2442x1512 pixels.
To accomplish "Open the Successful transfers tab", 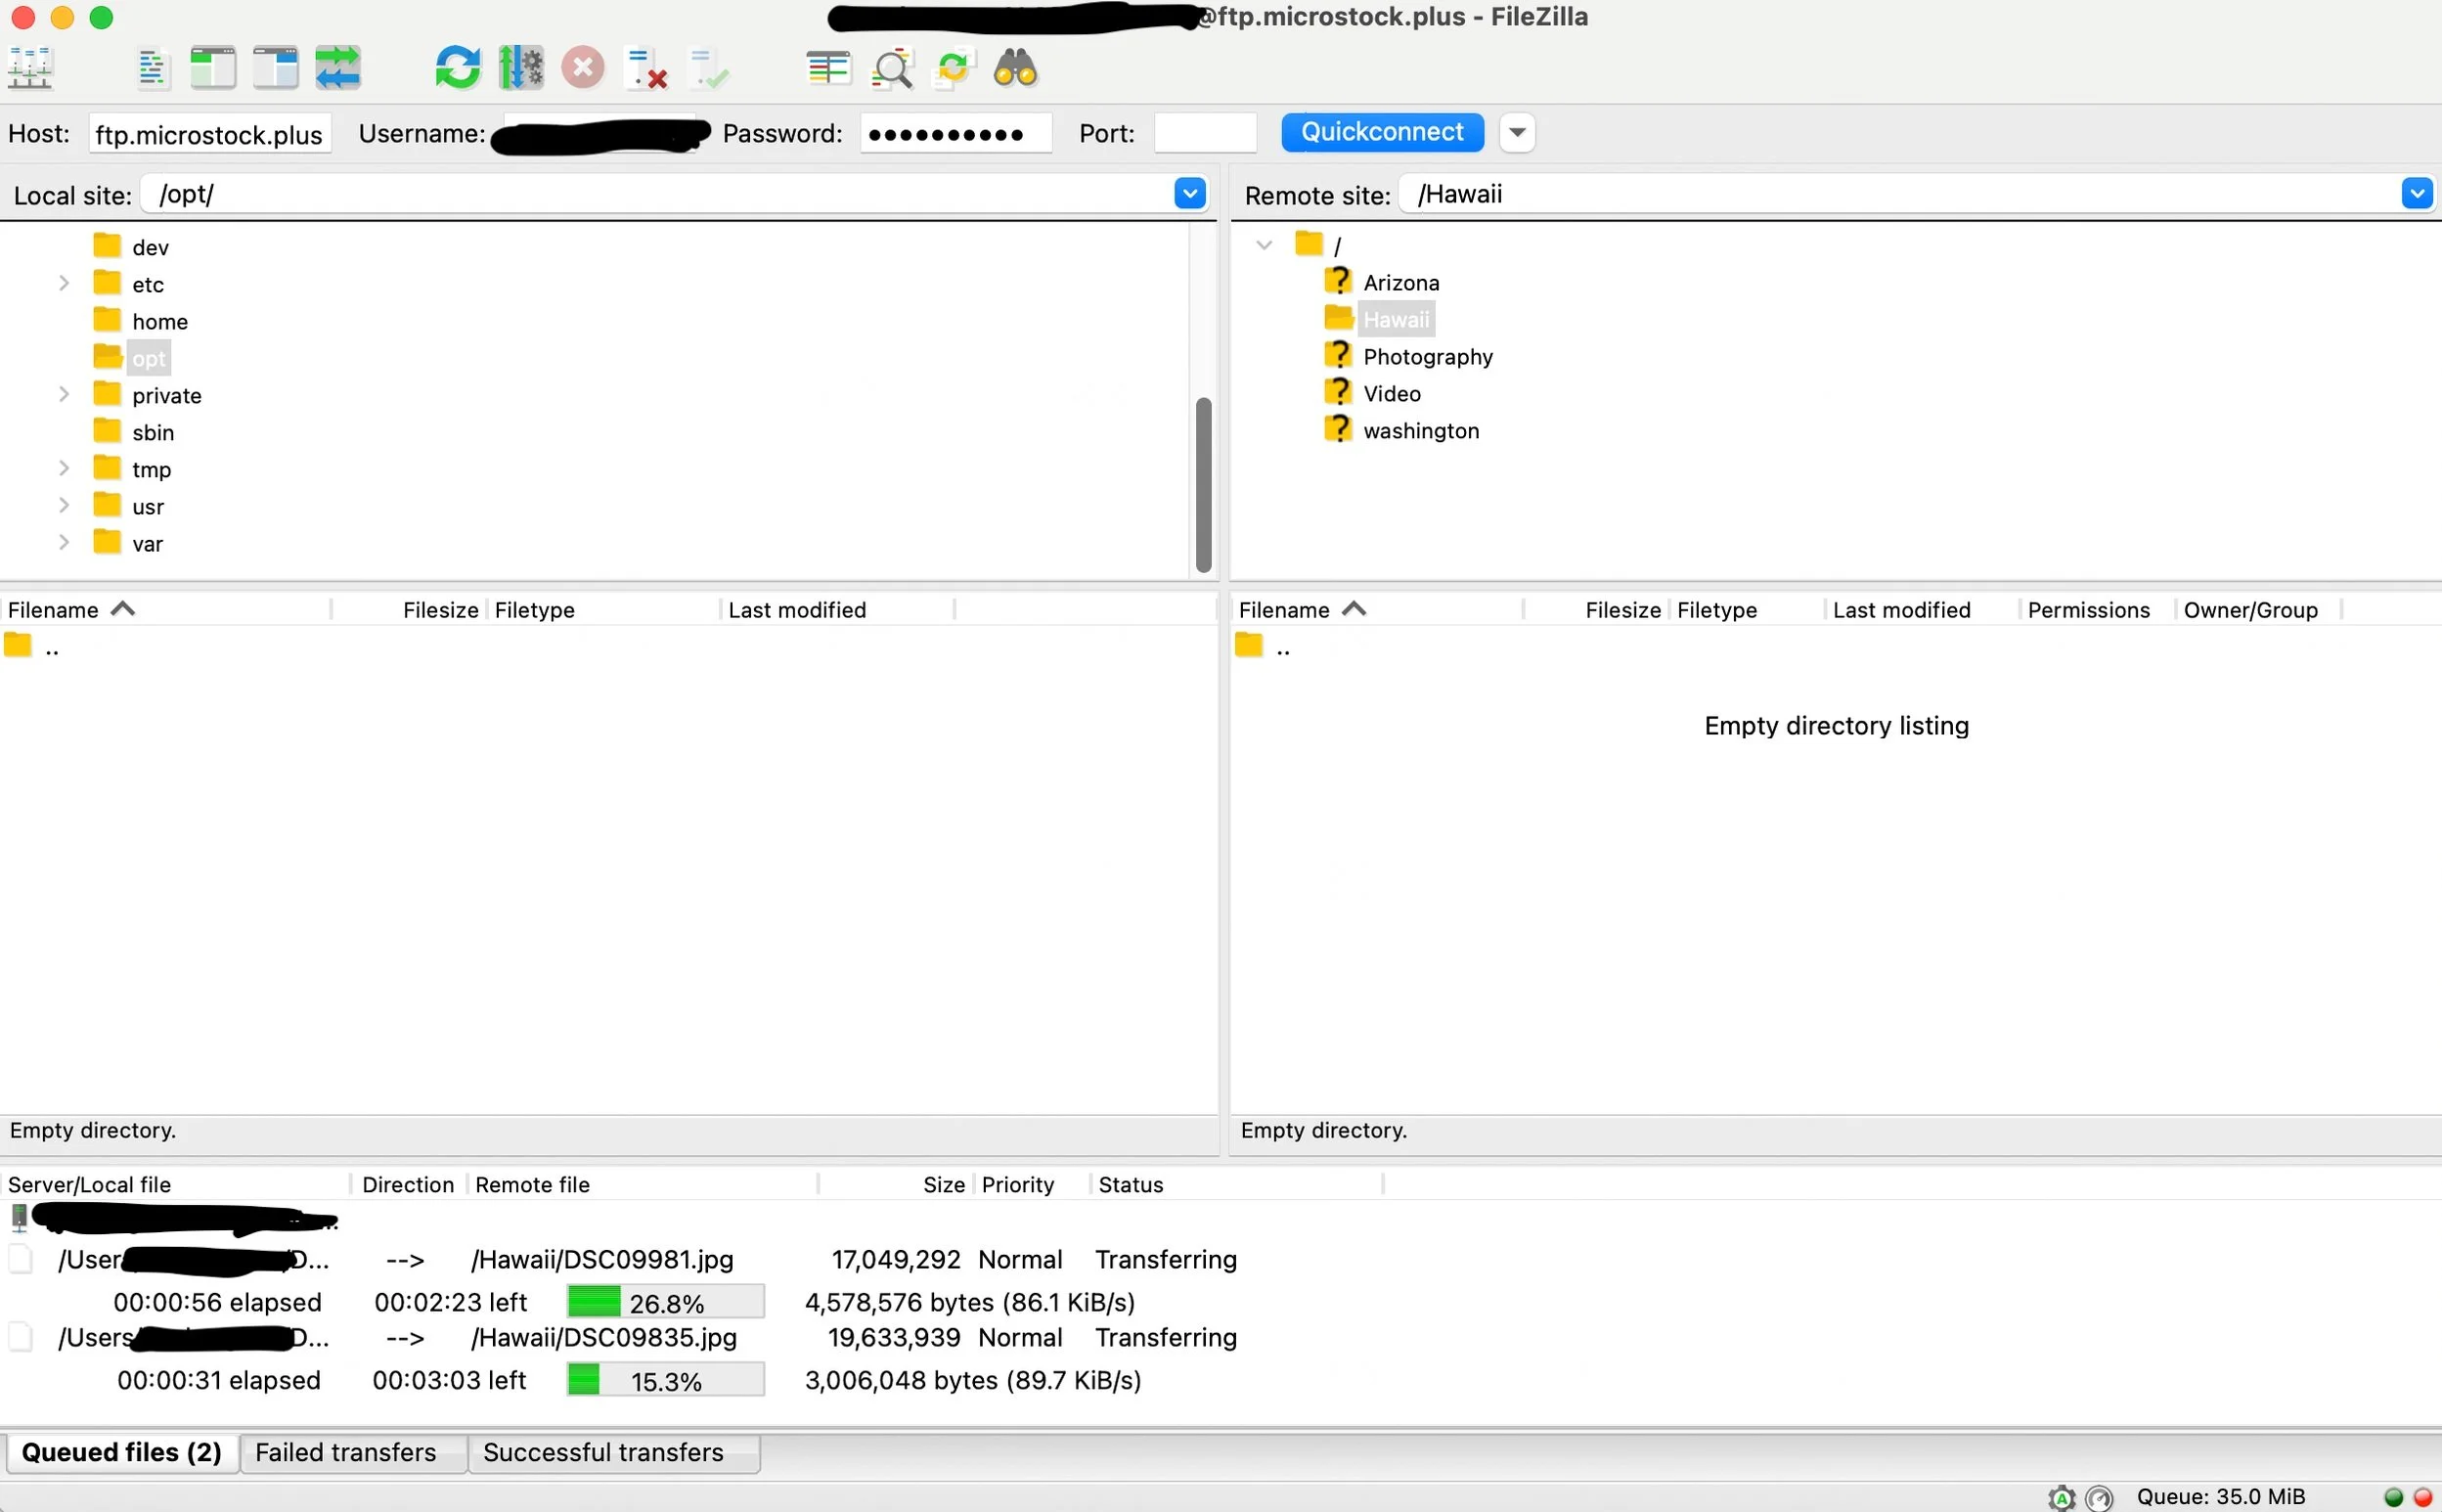I will click(x=603, y=1452).
